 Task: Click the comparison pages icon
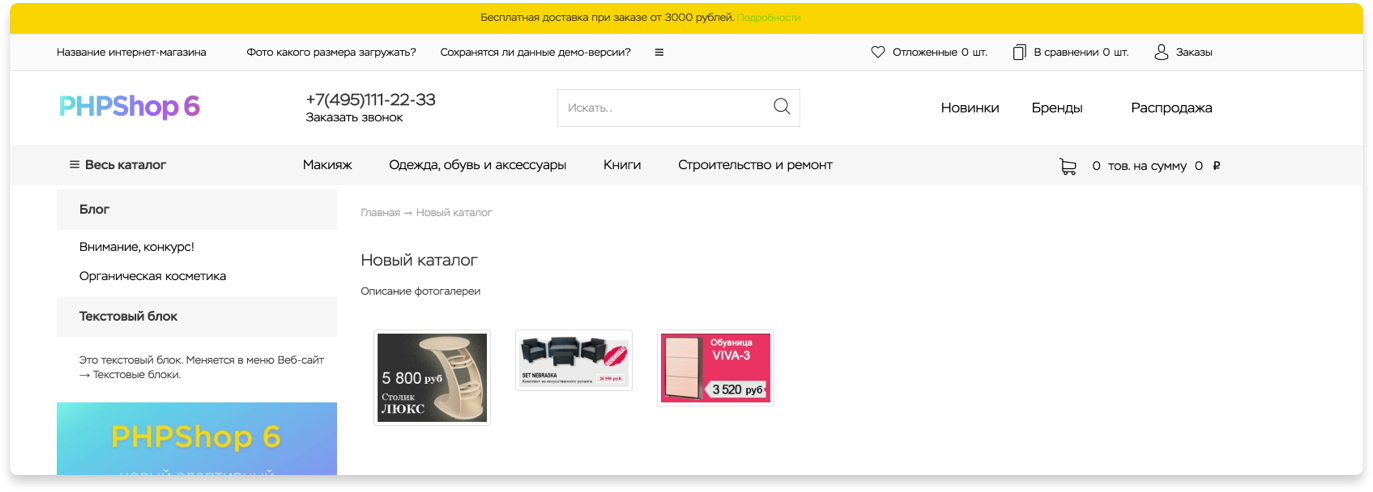[x=1019, y=52]
